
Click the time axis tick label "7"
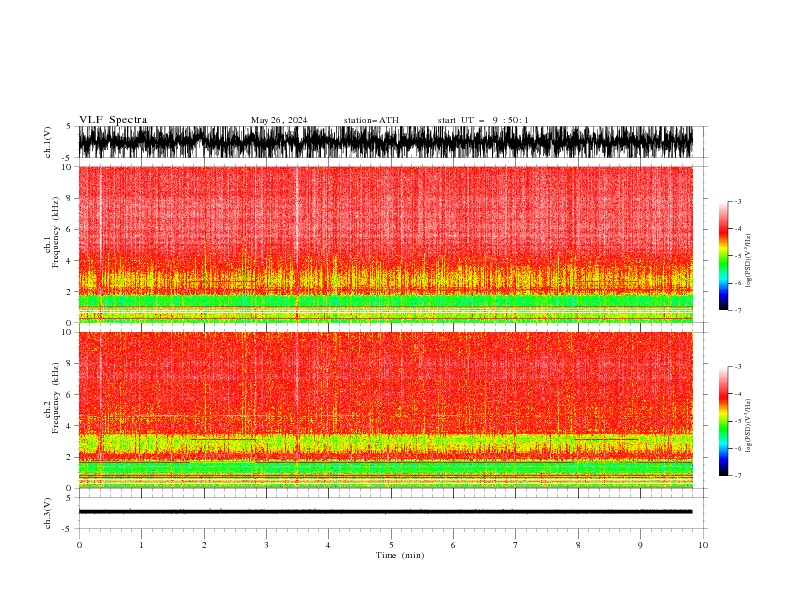tap(516, 545)
